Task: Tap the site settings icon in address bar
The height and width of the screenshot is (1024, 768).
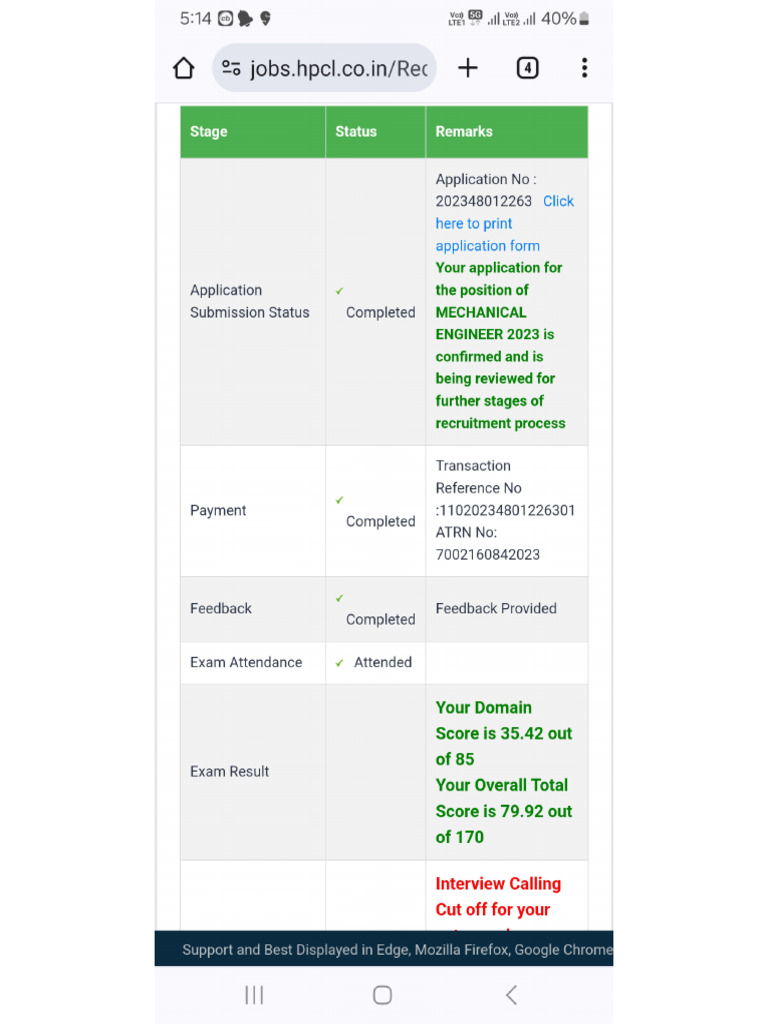Action: point(231,68)
